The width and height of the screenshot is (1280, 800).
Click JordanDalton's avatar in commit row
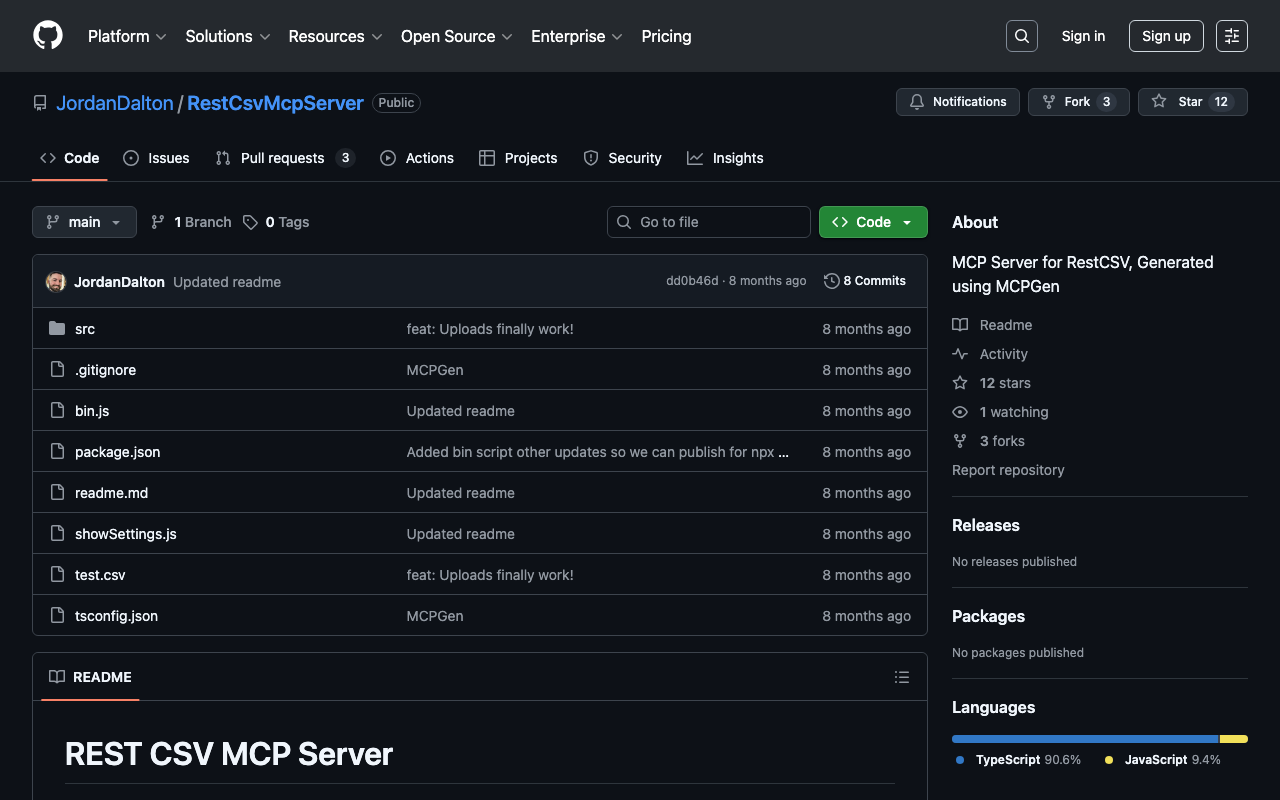pyautogui.click(x=56, y=282)
